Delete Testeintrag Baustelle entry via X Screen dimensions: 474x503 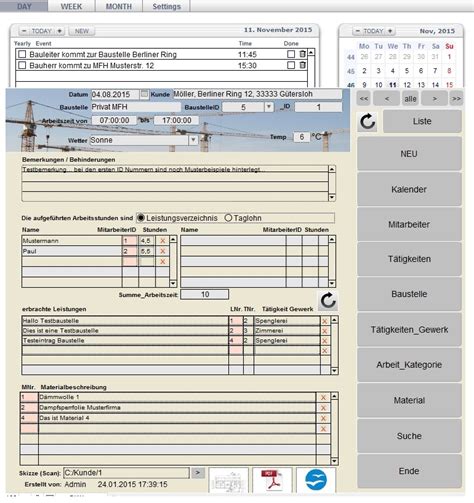[325, 341]
